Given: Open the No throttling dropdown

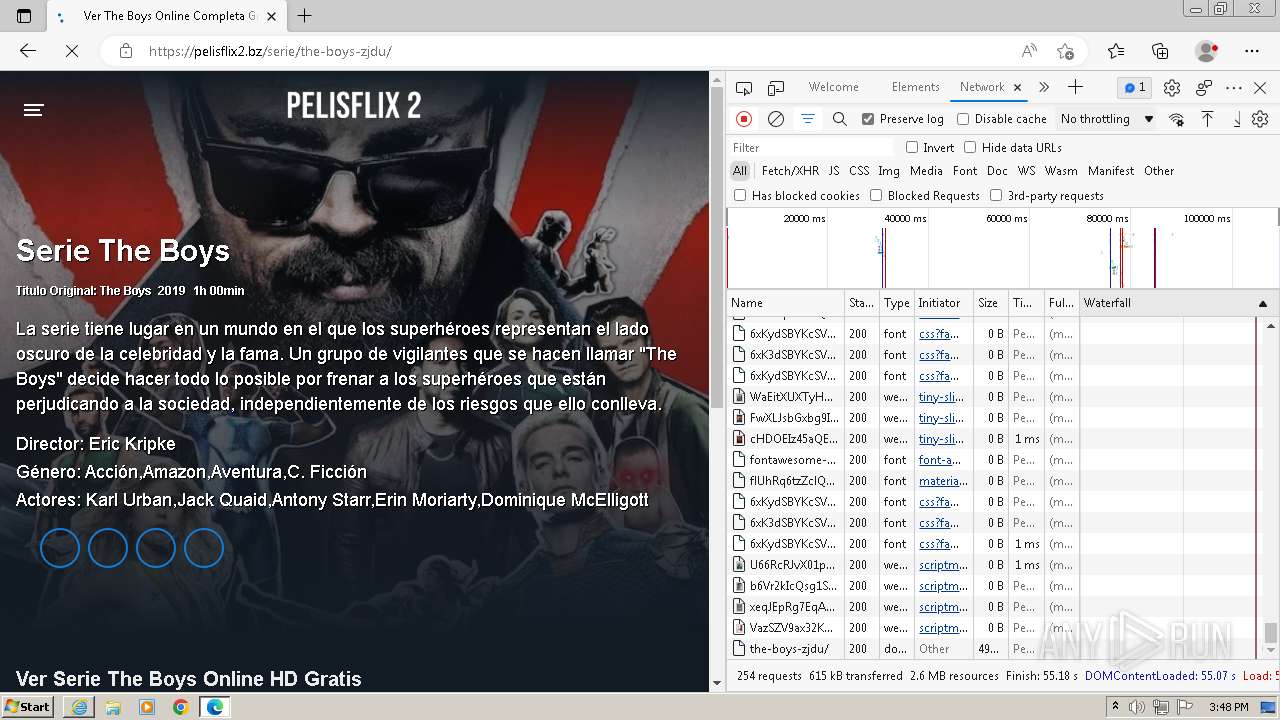Looking at the screenshot, I should coord(1107,119).
